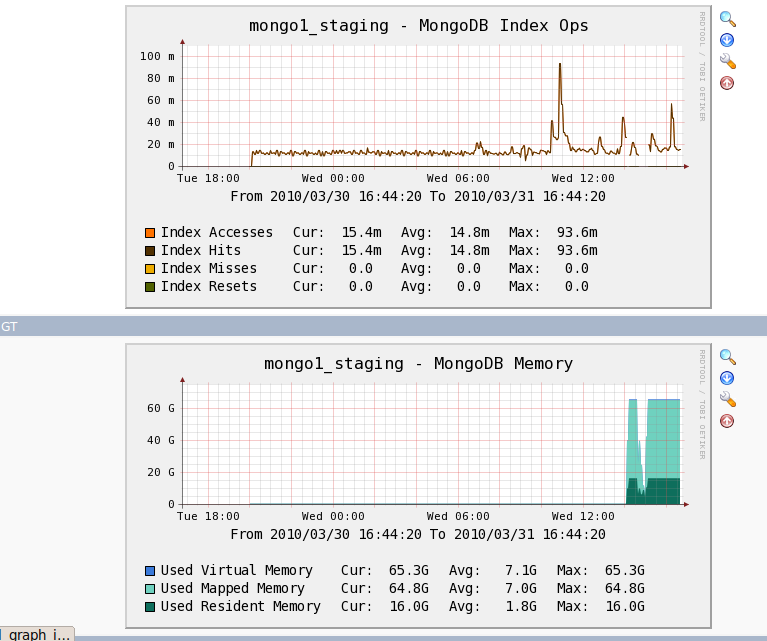The width and height of the screenshot is (767, 641).
Task: Click 'mongo1_staging - MongoDB Index Ops' title
Action: coord(419,25)
